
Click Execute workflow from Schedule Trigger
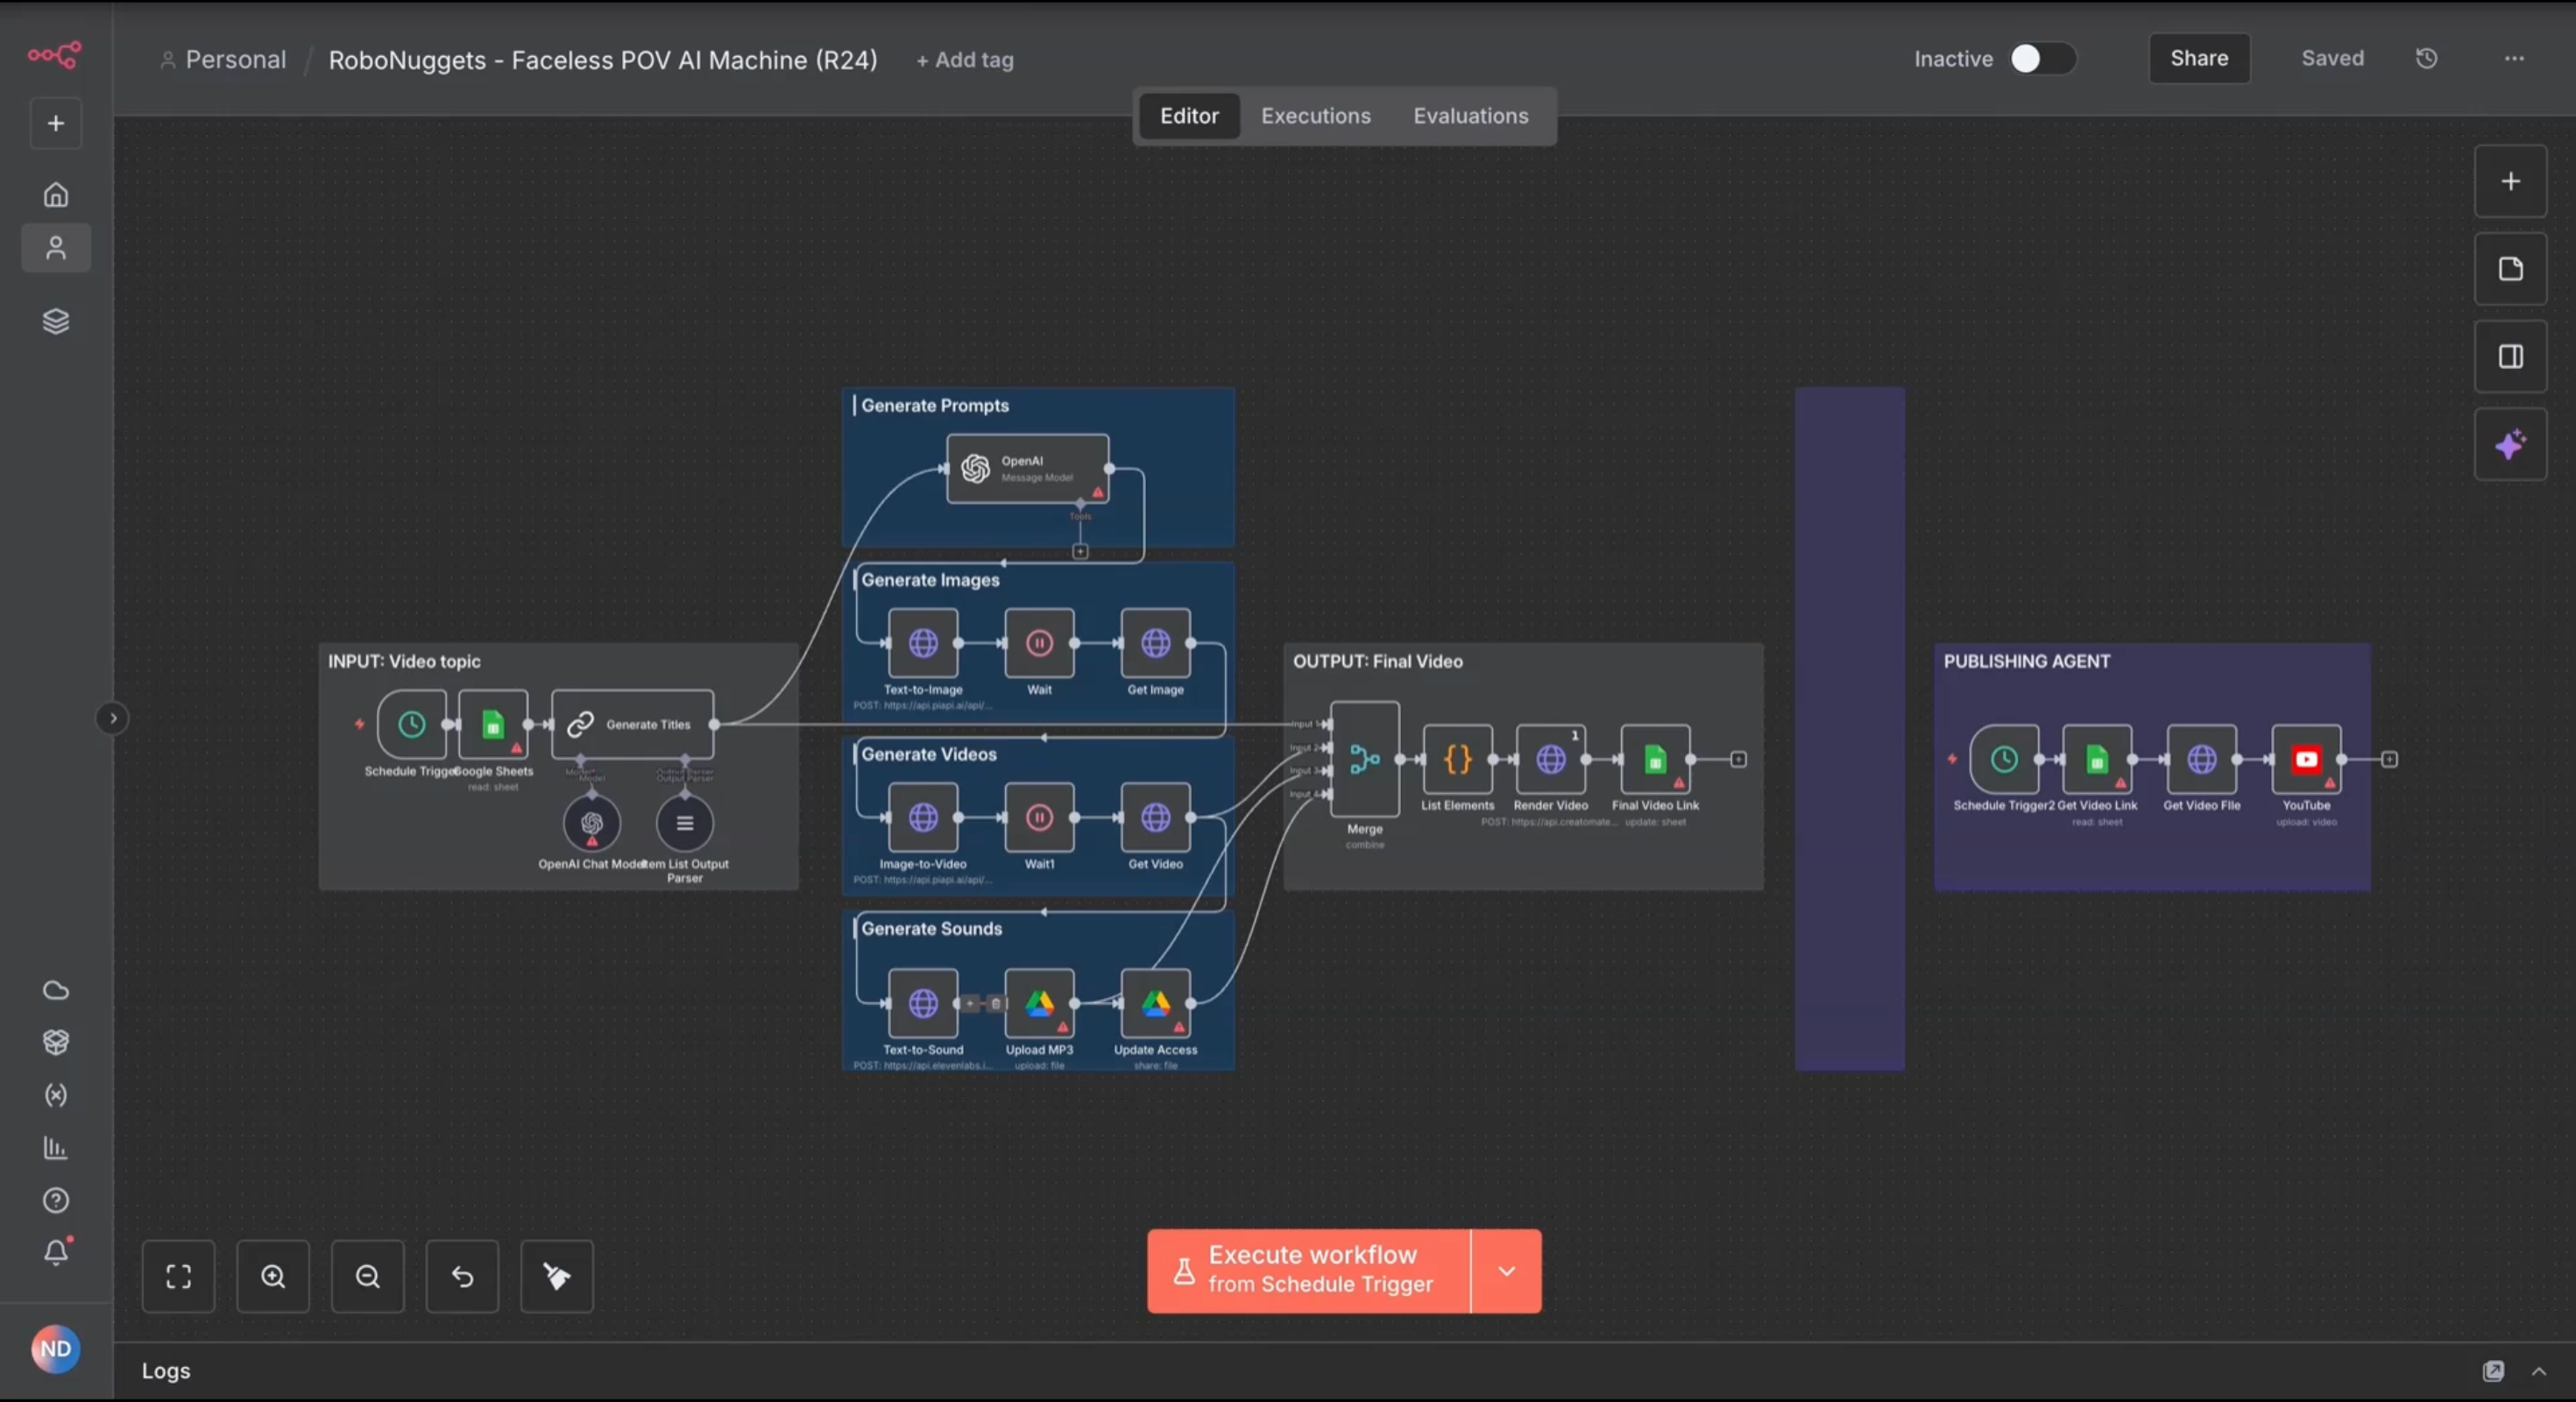click(1309, 1271)
